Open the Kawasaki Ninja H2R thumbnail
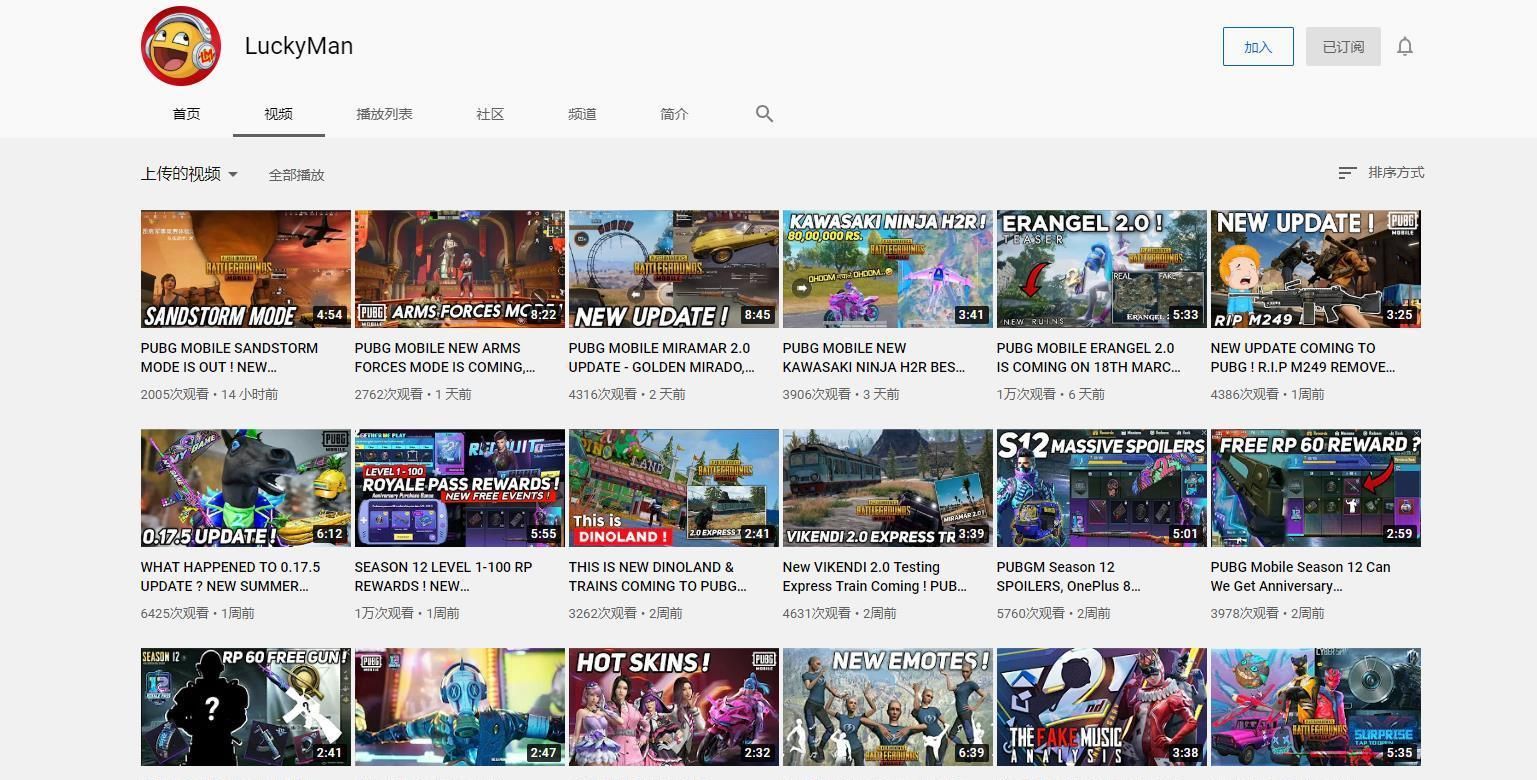Image resolution: width=1537 pixels, height=780 pixels. [888, 269]
